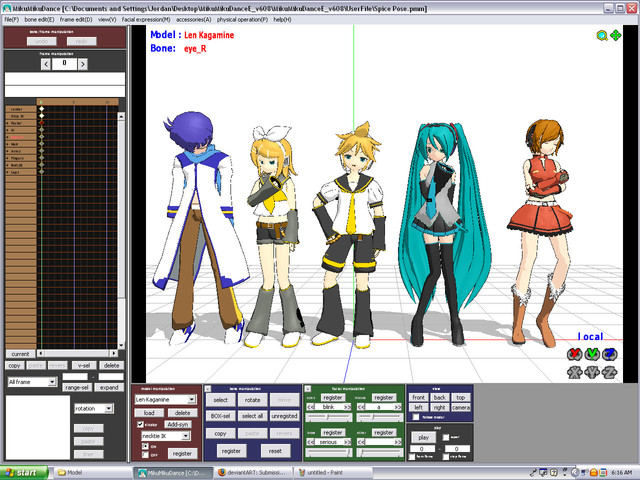The height and width of the screenshot is (480, 640).
Task: Click the frame number input field
Action: [64, 63]
